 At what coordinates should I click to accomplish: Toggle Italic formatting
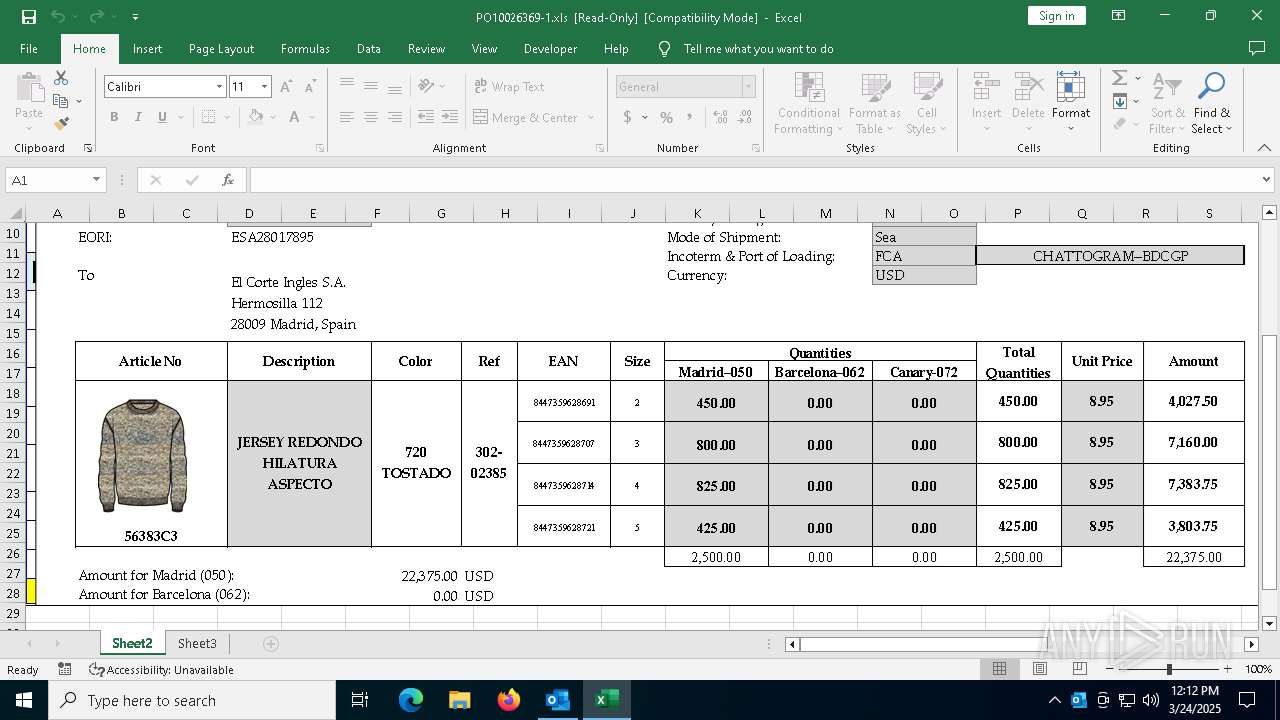pyautogui.click(x=138, y=117)
